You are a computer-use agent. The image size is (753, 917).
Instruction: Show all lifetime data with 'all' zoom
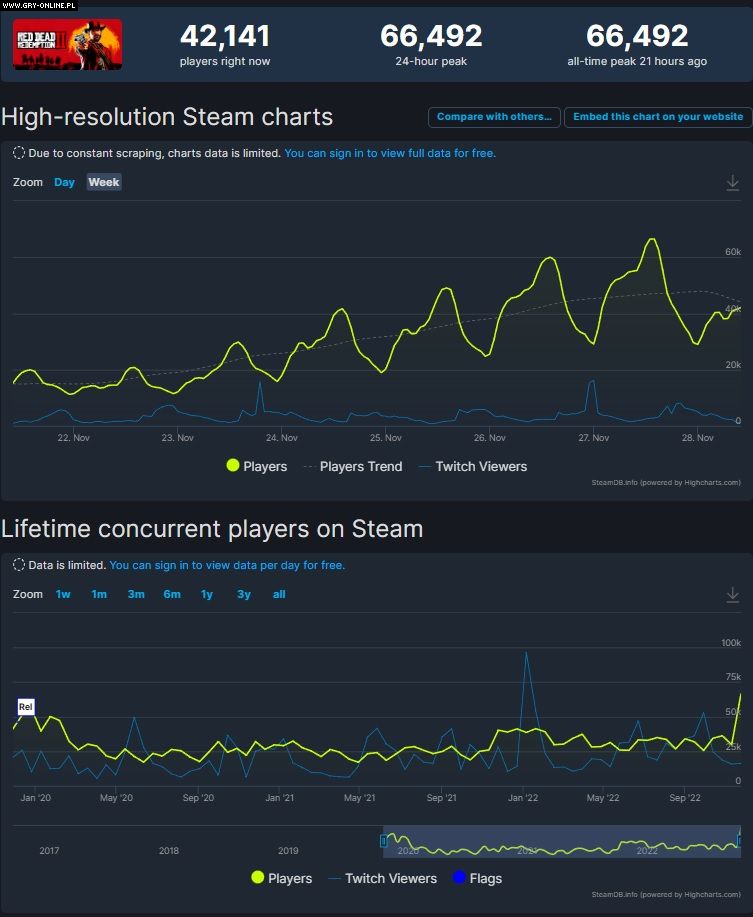pyautogui.click(x=279, y=594)
